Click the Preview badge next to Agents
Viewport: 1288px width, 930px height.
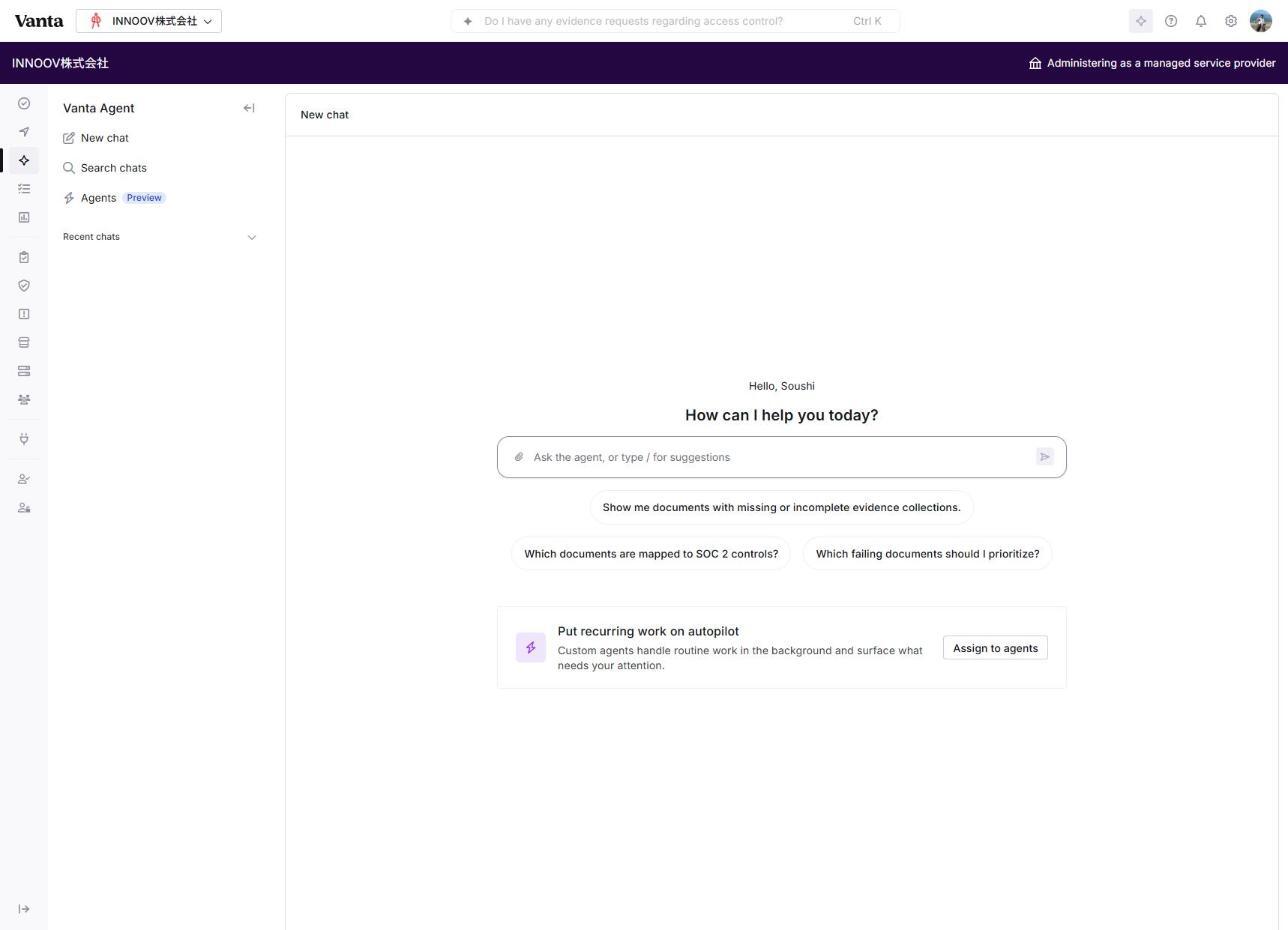point(144,198)
